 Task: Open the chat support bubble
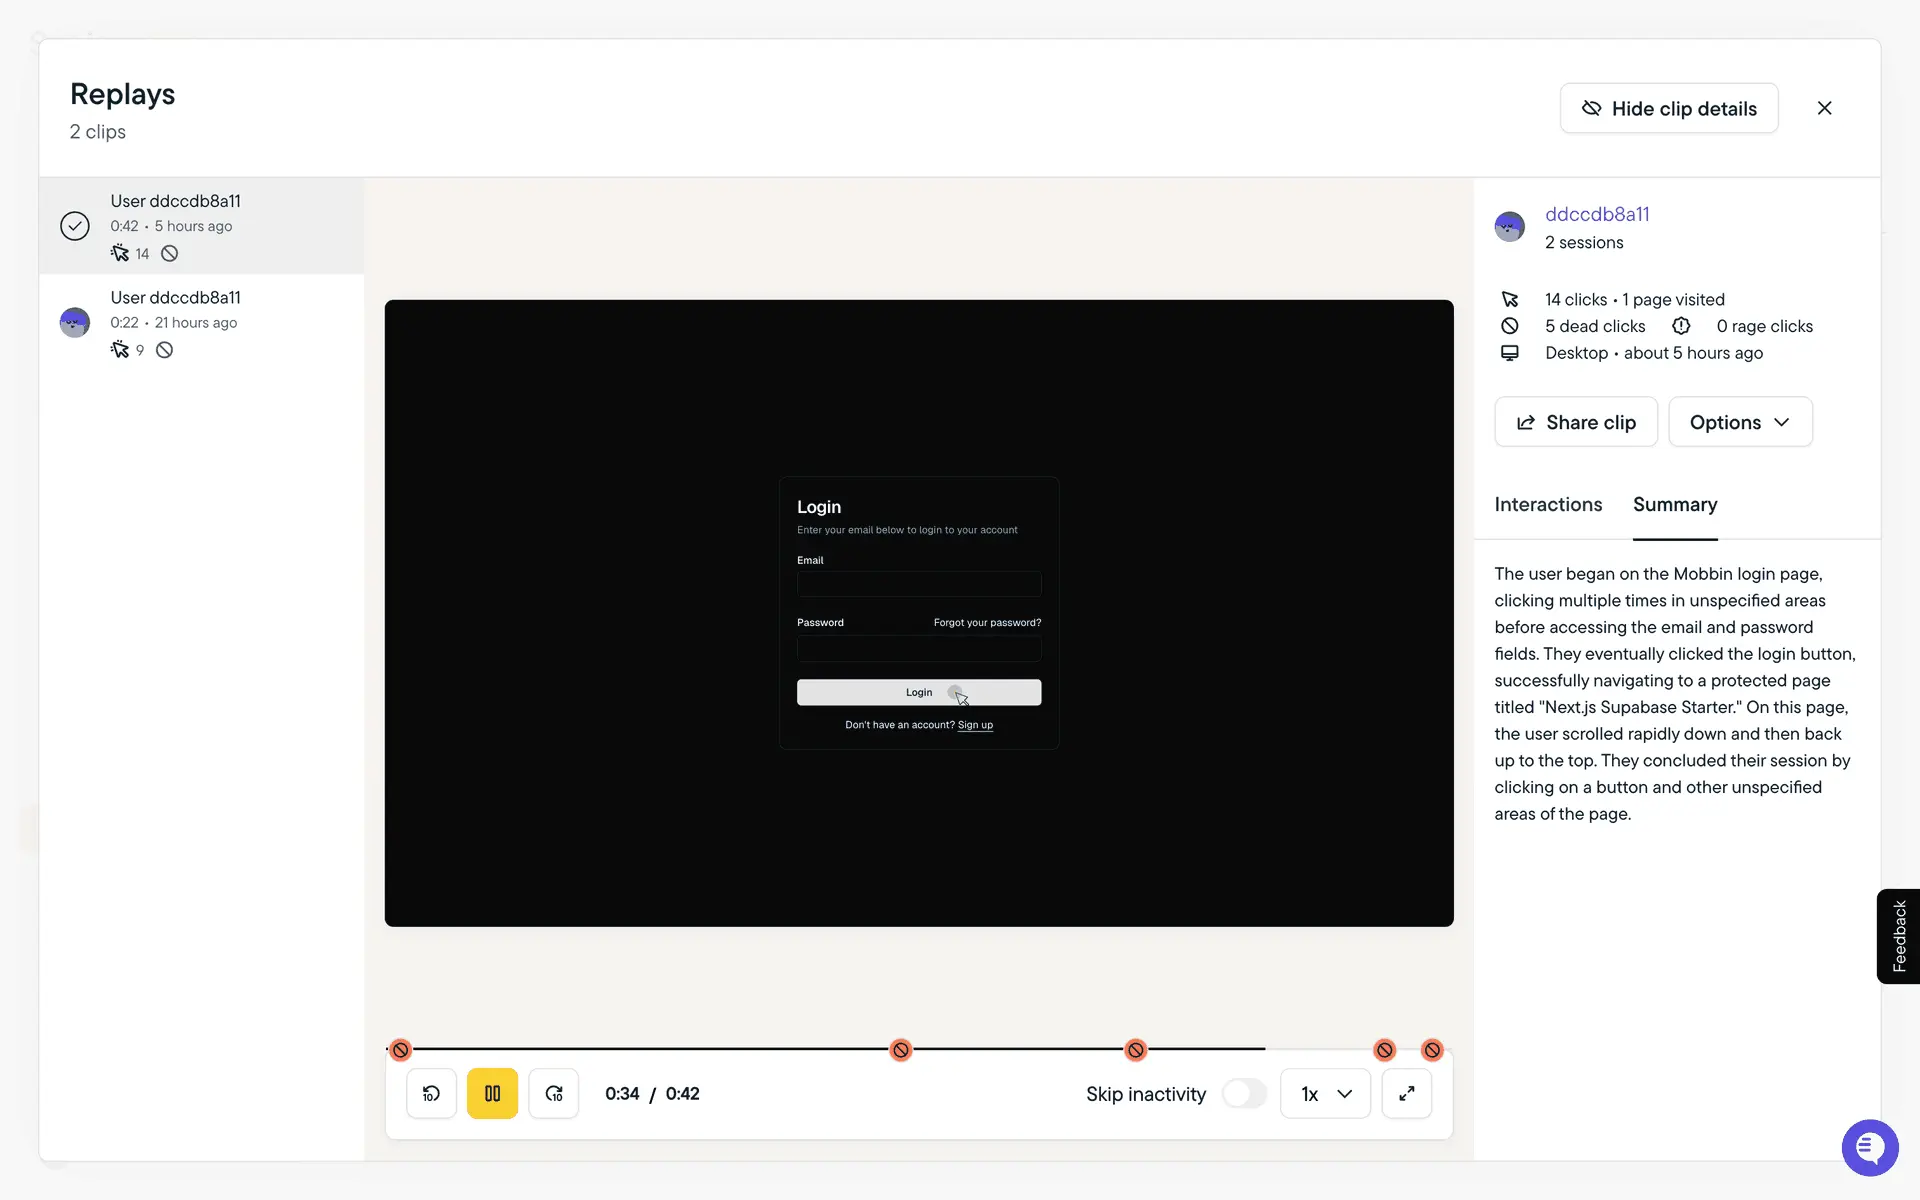1869,1148
